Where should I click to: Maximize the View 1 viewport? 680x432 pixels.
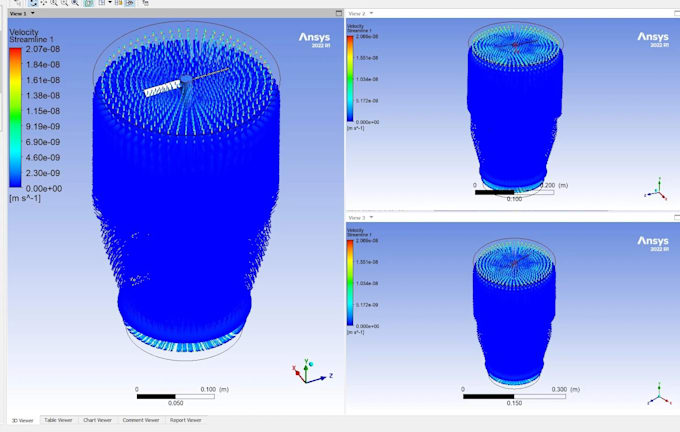click(339, 13)
